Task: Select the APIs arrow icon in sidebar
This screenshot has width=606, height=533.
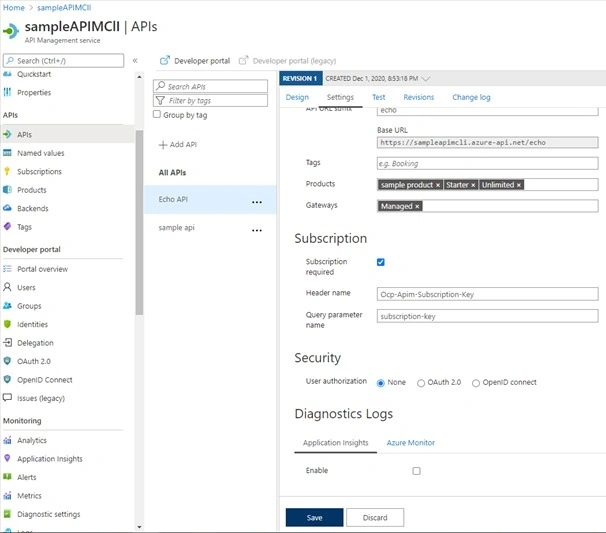Action: (x=7, y=135)
